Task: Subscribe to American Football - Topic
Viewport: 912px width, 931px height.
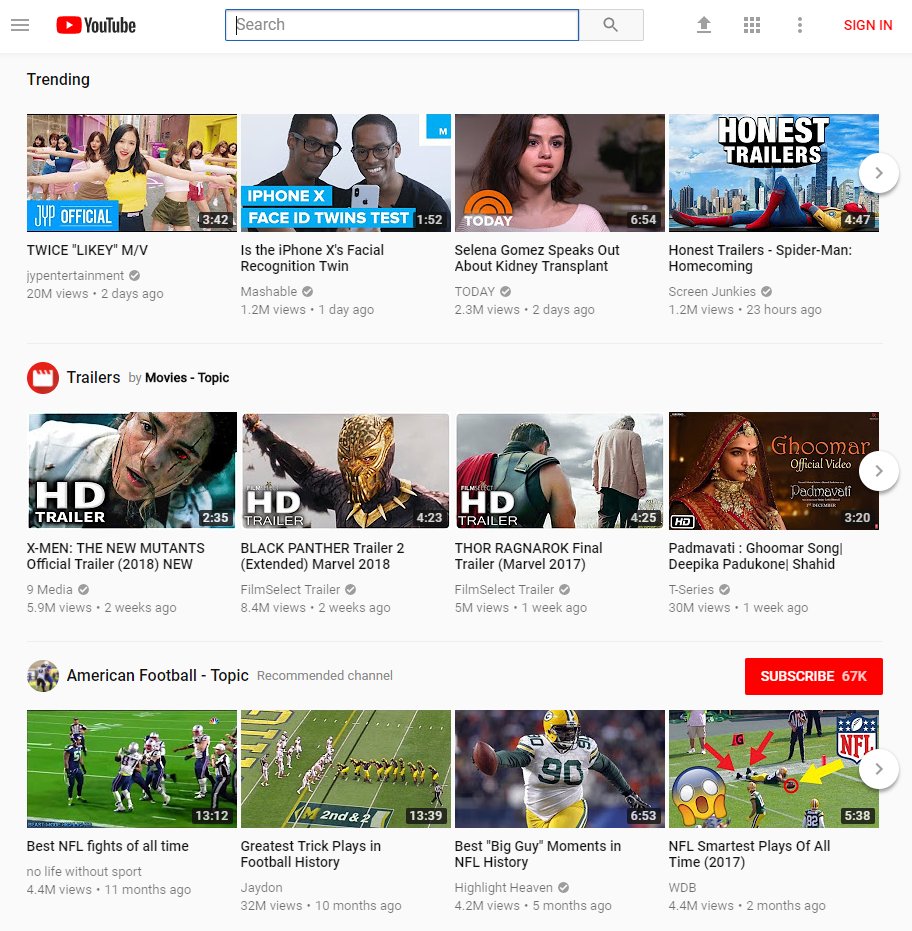Action: pyautogui.click(x=813, y=676)
